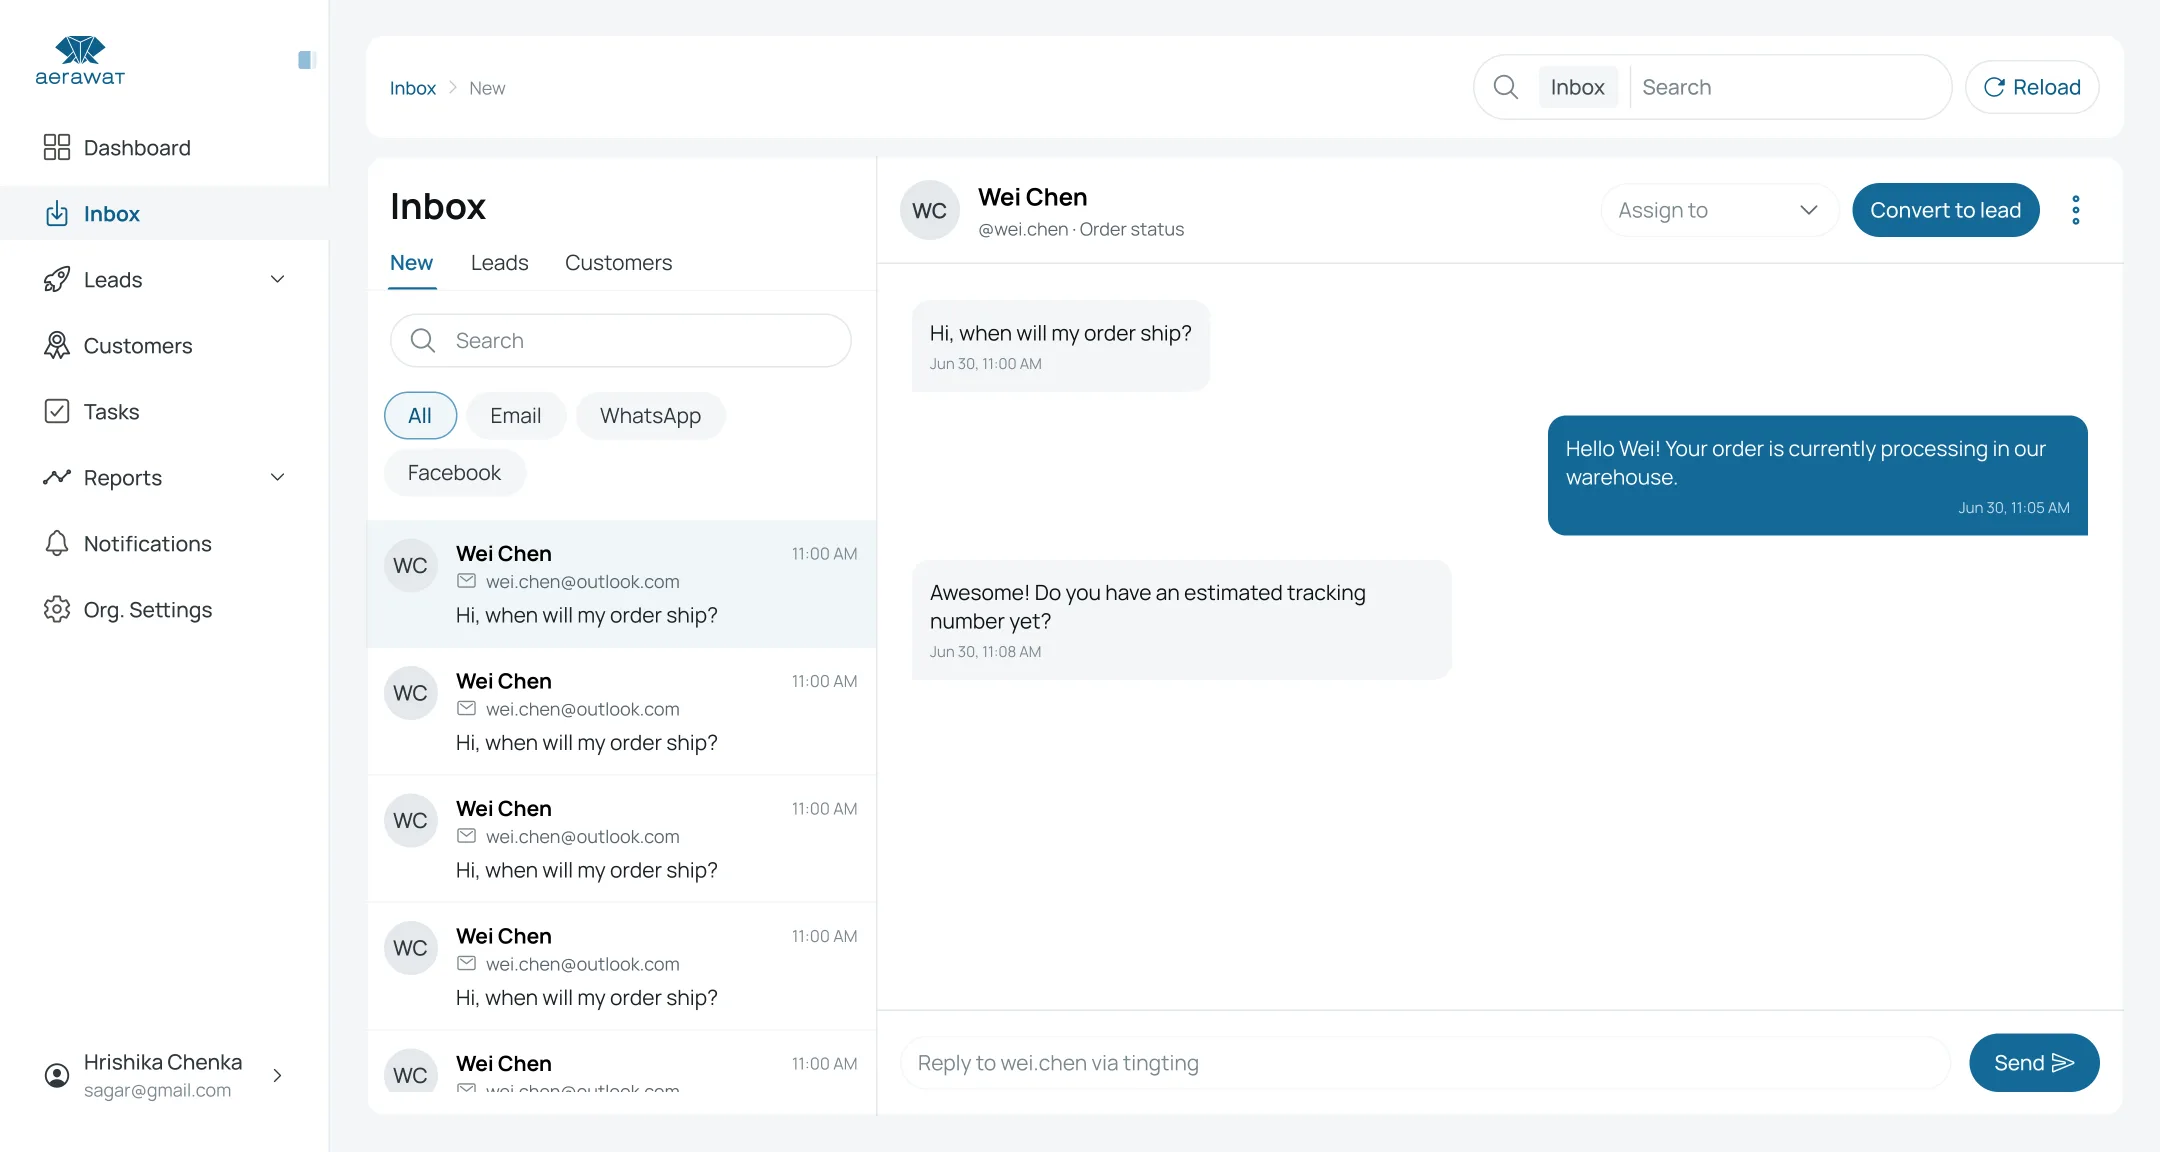Click the Inbox tray icon in sidebar
The width and height of the screenshot is (2160, 1152).
57,213
